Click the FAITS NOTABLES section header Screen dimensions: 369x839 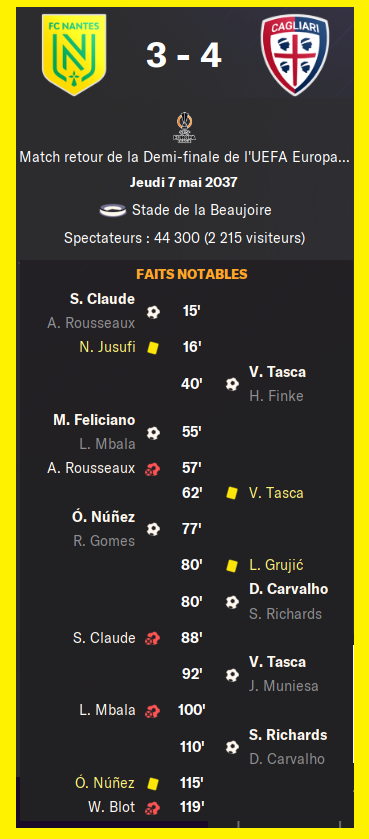(x=191, y=274)
